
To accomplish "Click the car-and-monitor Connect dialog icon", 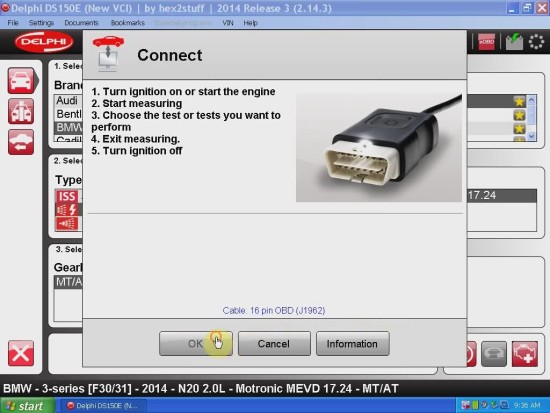I will pos(108,53).
